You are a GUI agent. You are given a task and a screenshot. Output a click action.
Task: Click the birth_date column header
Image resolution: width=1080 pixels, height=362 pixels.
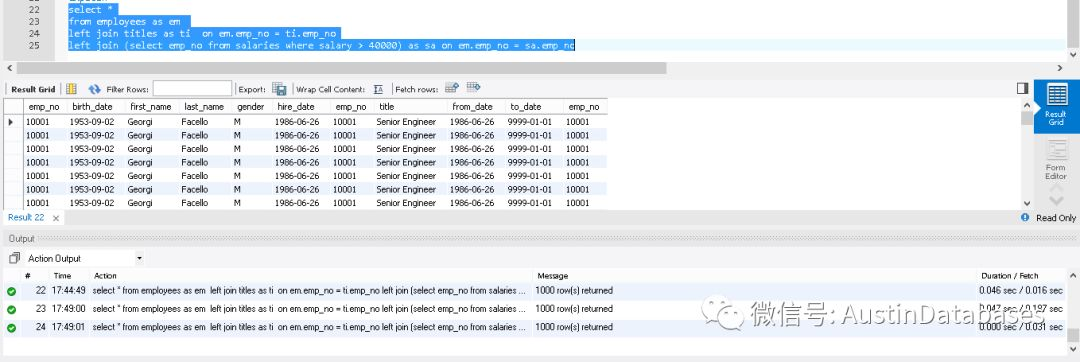pos(95,107)
